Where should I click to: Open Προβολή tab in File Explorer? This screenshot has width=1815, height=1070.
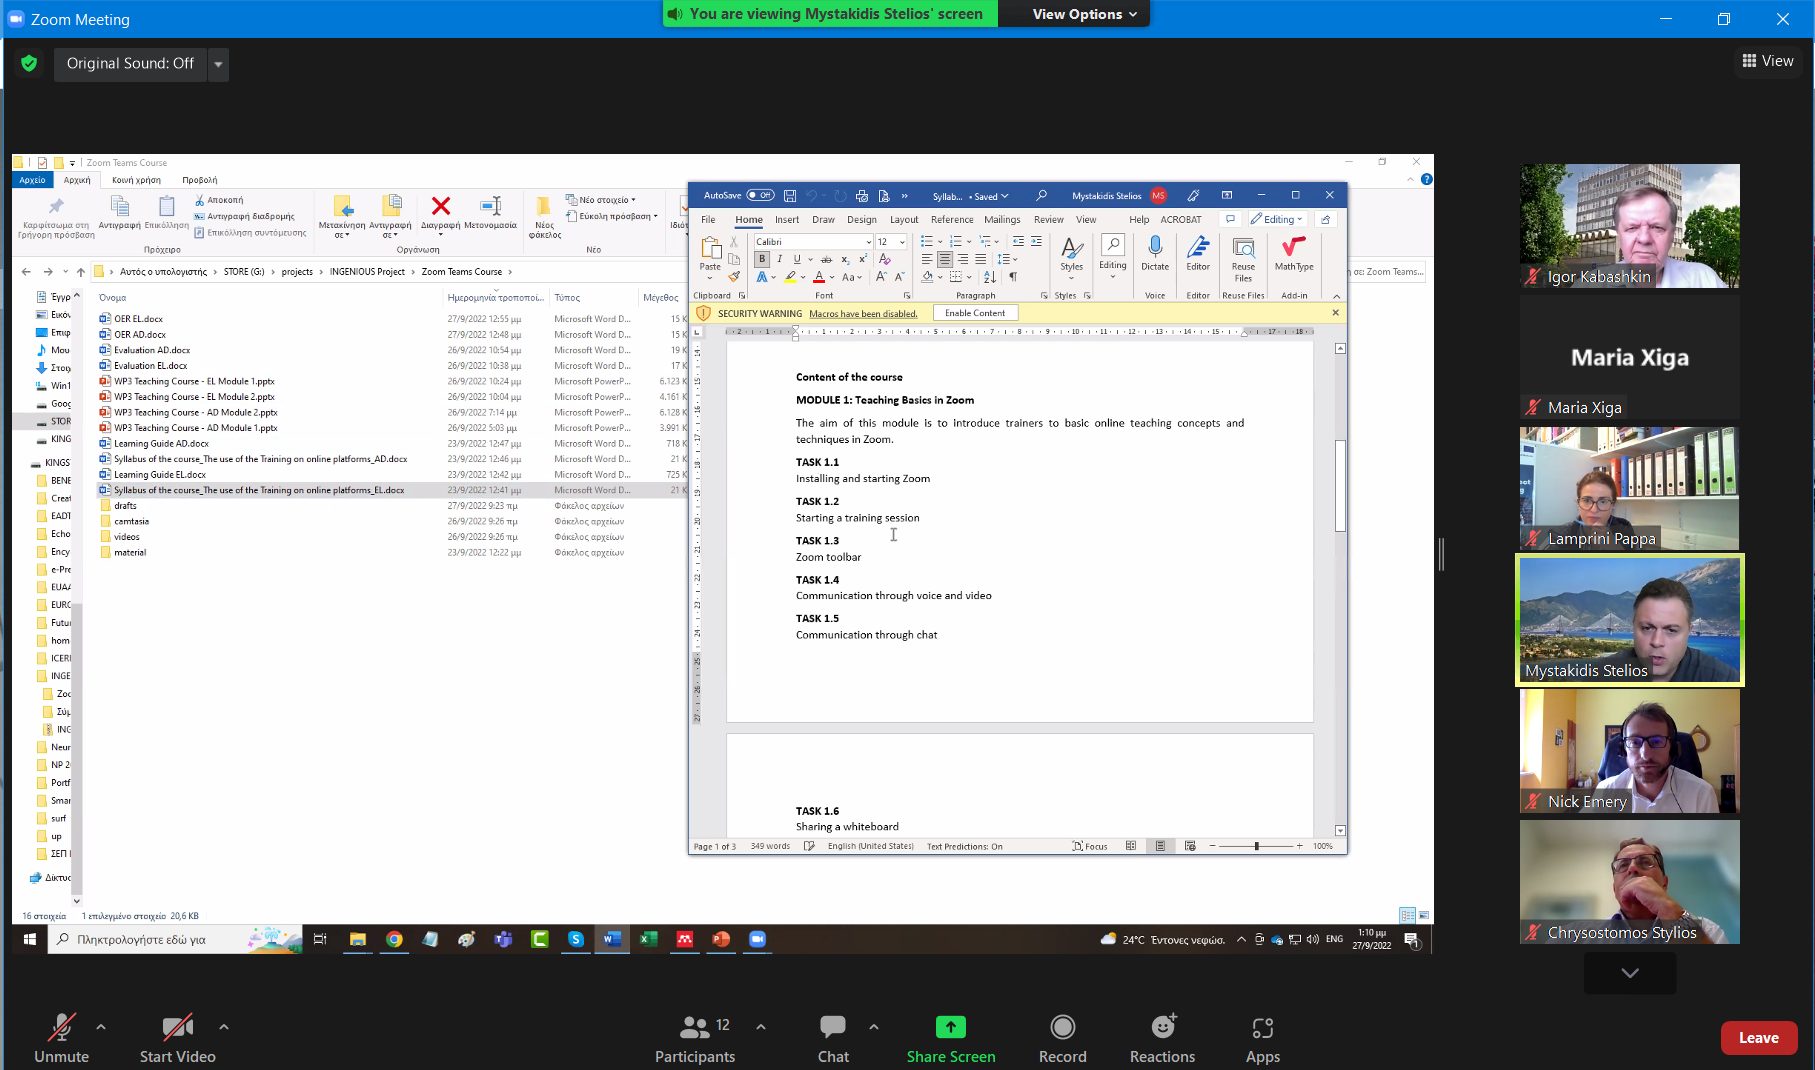(200, 180)
